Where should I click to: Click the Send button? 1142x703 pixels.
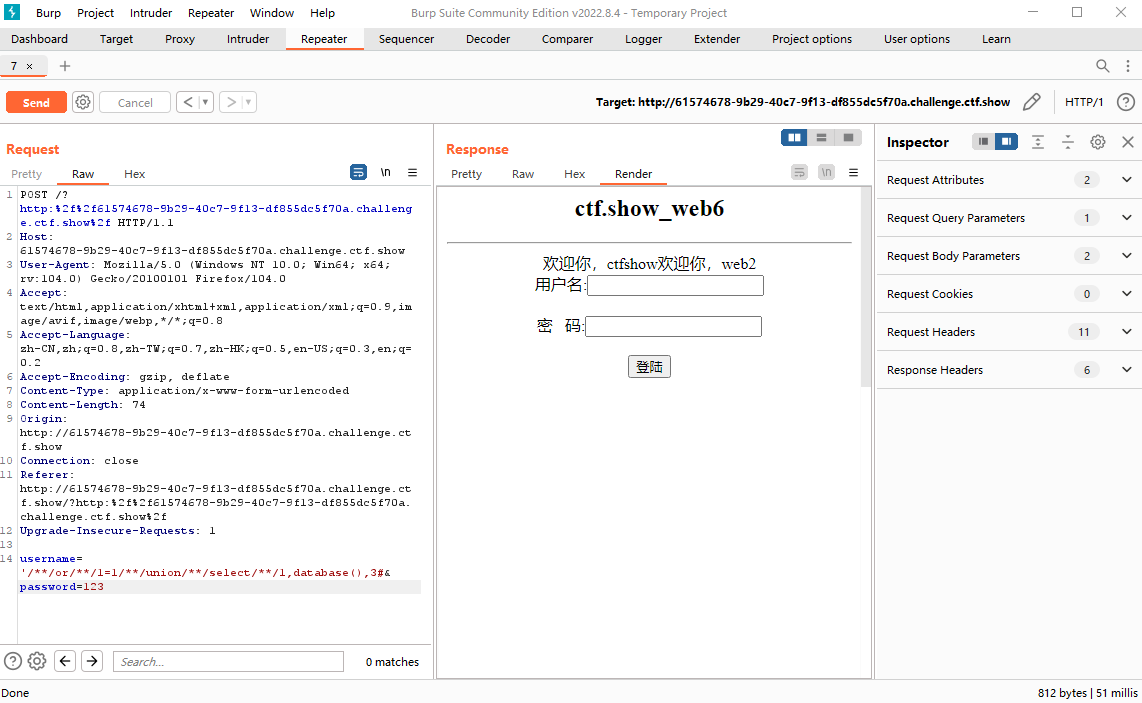coord(36,102)
